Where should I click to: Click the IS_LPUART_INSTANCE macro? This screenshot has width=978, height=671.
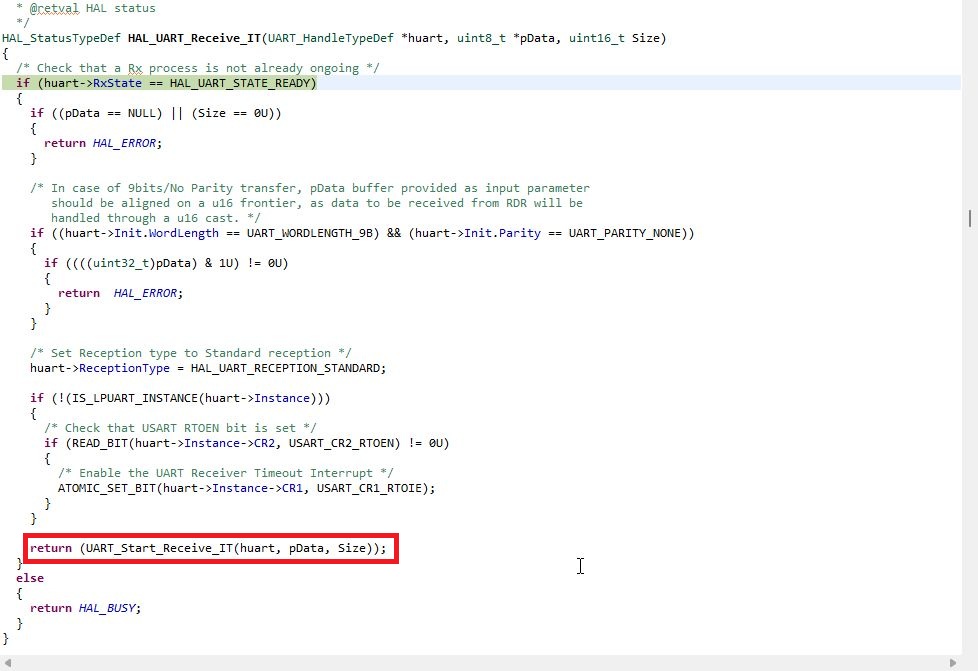click(x=135, y=398)
